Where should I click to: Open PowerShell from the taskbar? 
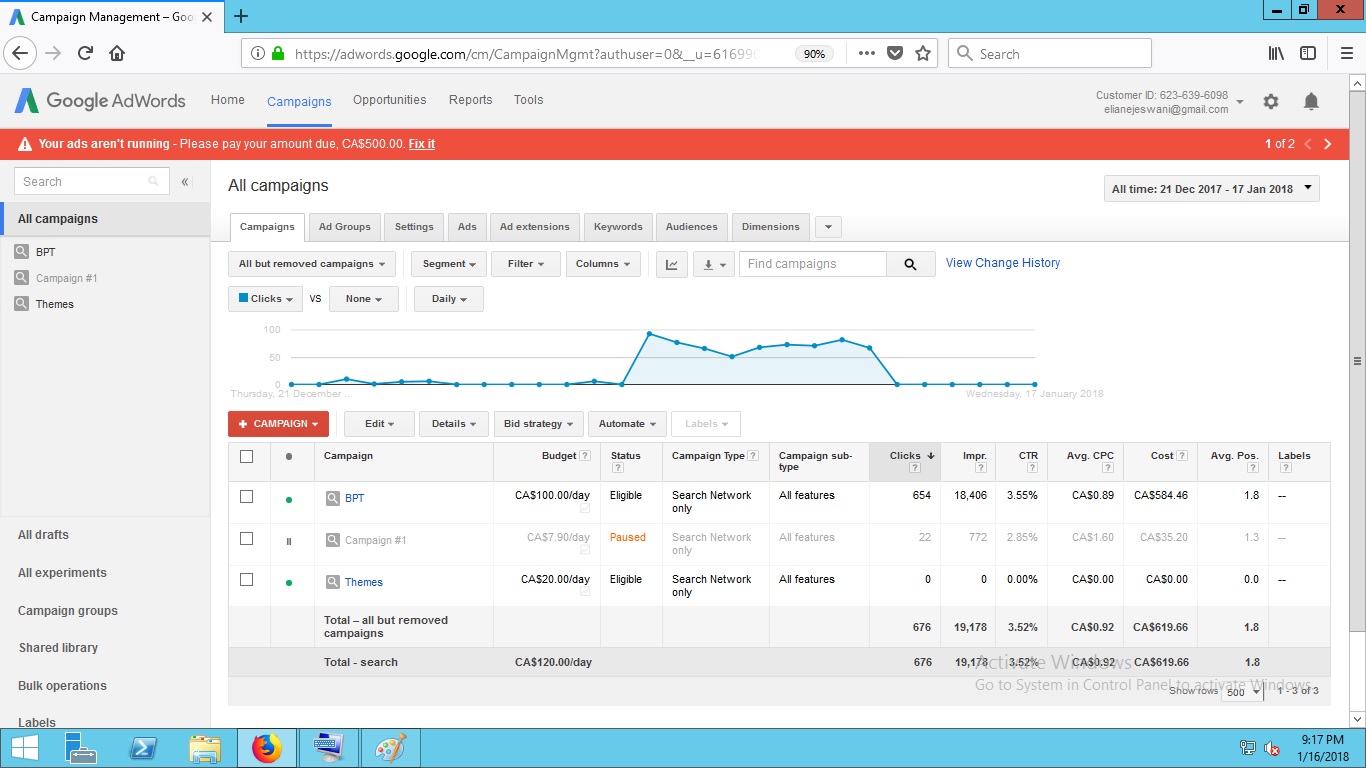click(x=143, y=748)
